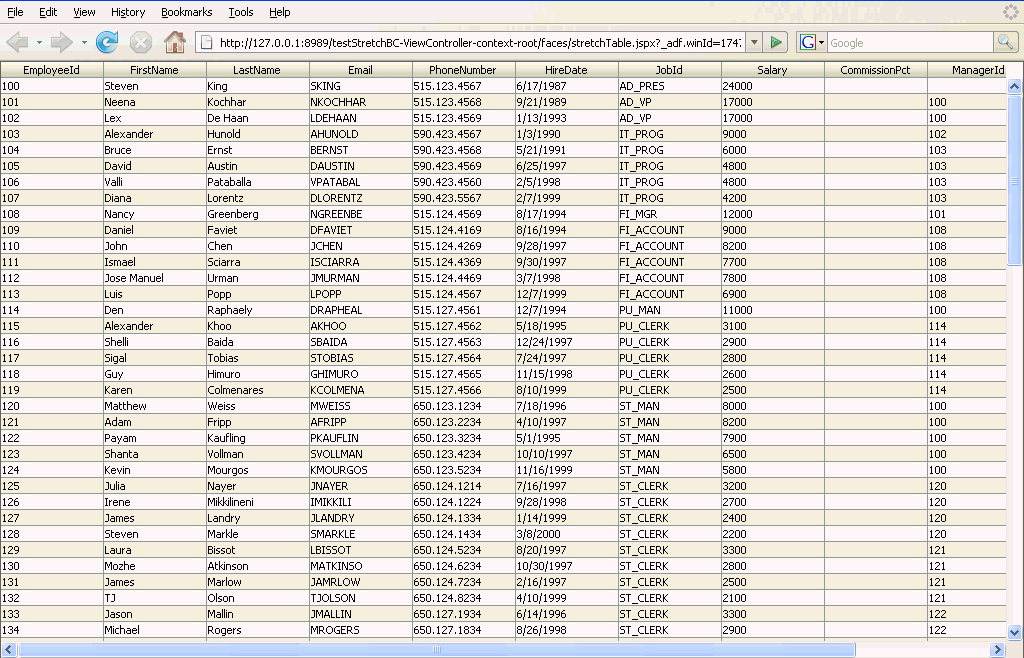Image resolution: width=1024 pixels, height=658 pixels.
Task: Click in the Google search field
Action: point(910,43)
